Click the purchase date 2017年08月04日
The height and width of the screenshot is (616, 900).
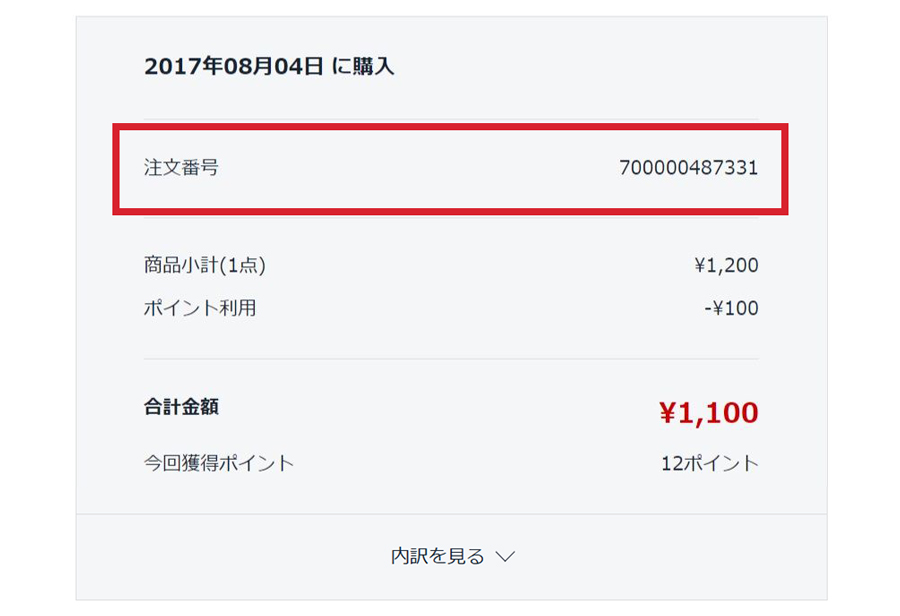[234, 67]
